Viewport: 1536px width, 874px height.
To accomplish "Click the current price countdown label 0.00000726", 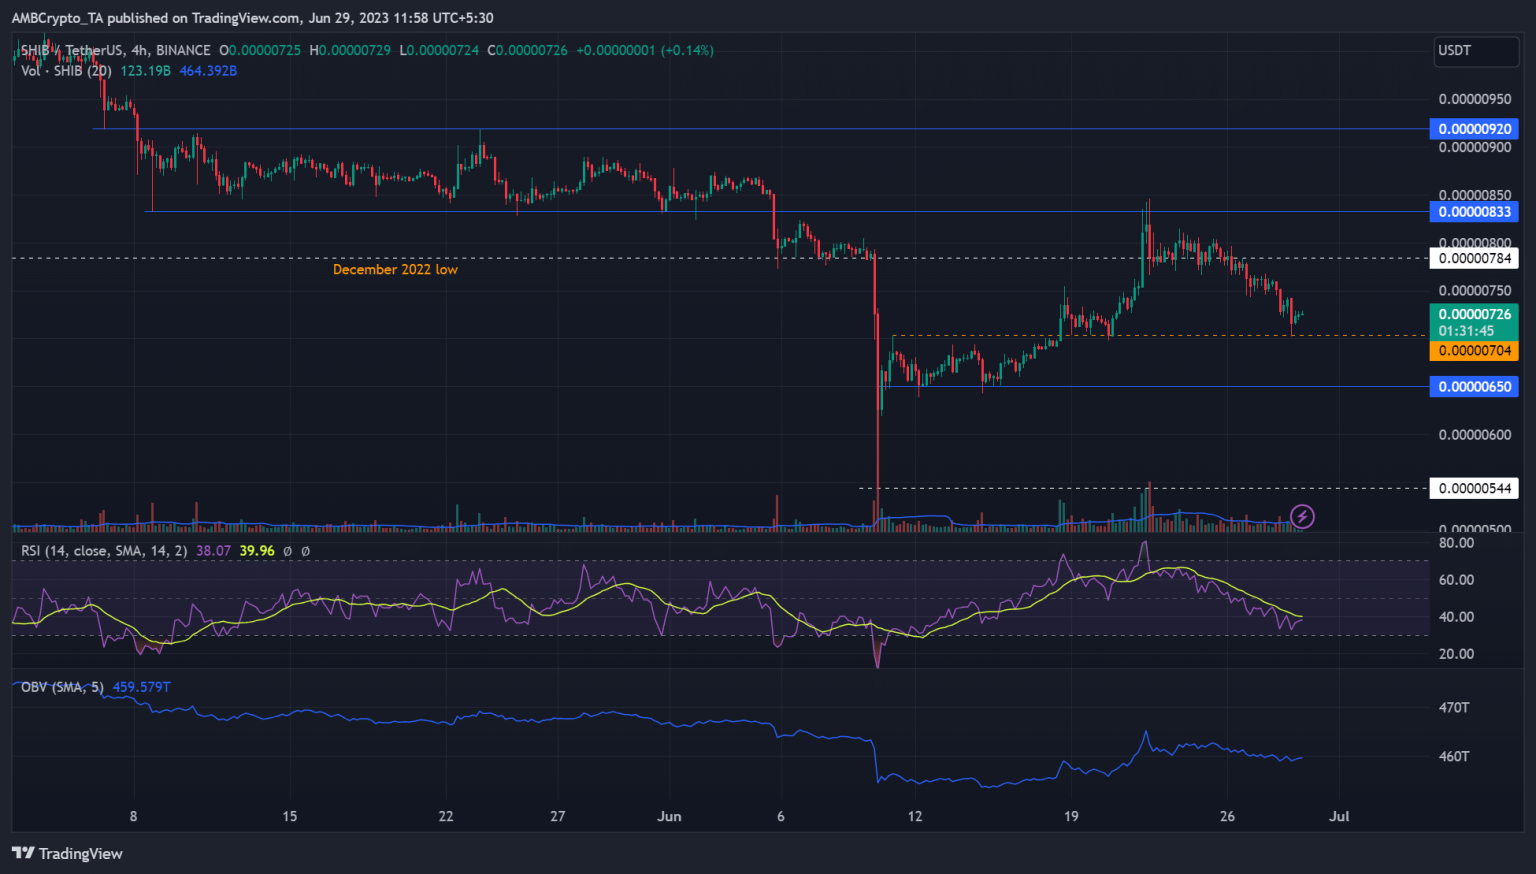I will point(1473,320).
